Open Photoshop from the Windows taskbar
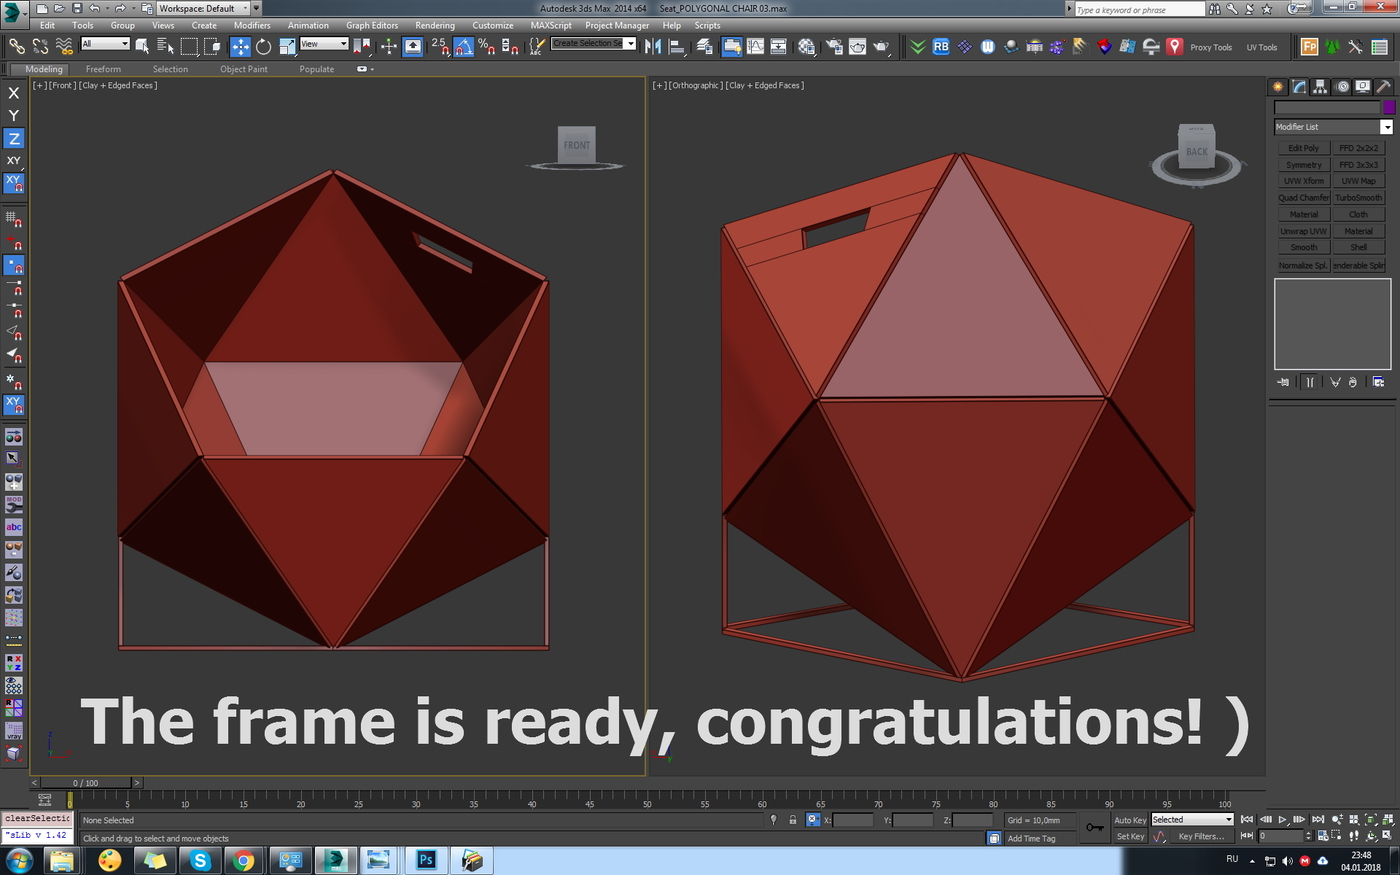 point(426,860)
